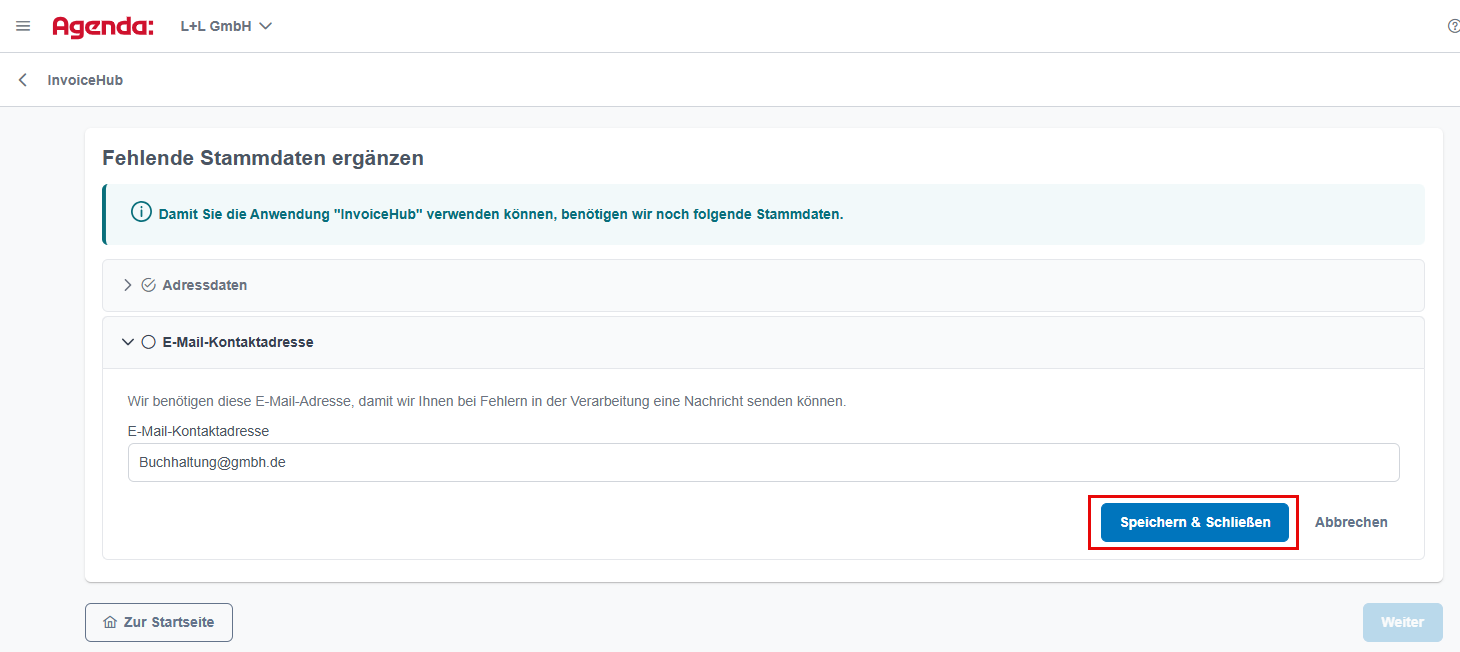Click Speichern & Schließen button

point(1195,522)
